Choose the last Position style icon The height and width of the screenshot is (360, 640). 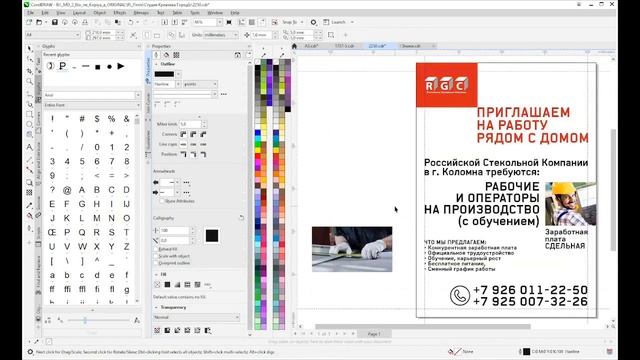[x=203, y=154]
